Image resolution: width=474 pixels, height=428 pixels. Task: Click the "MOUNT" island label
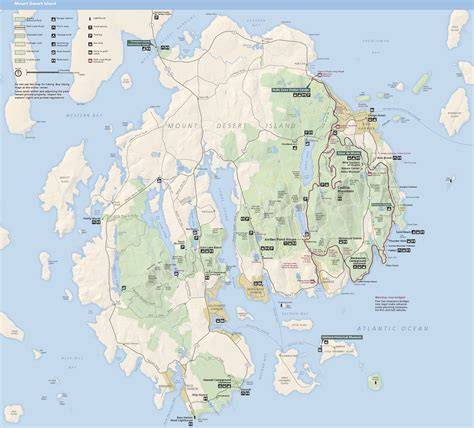point(182,126)
